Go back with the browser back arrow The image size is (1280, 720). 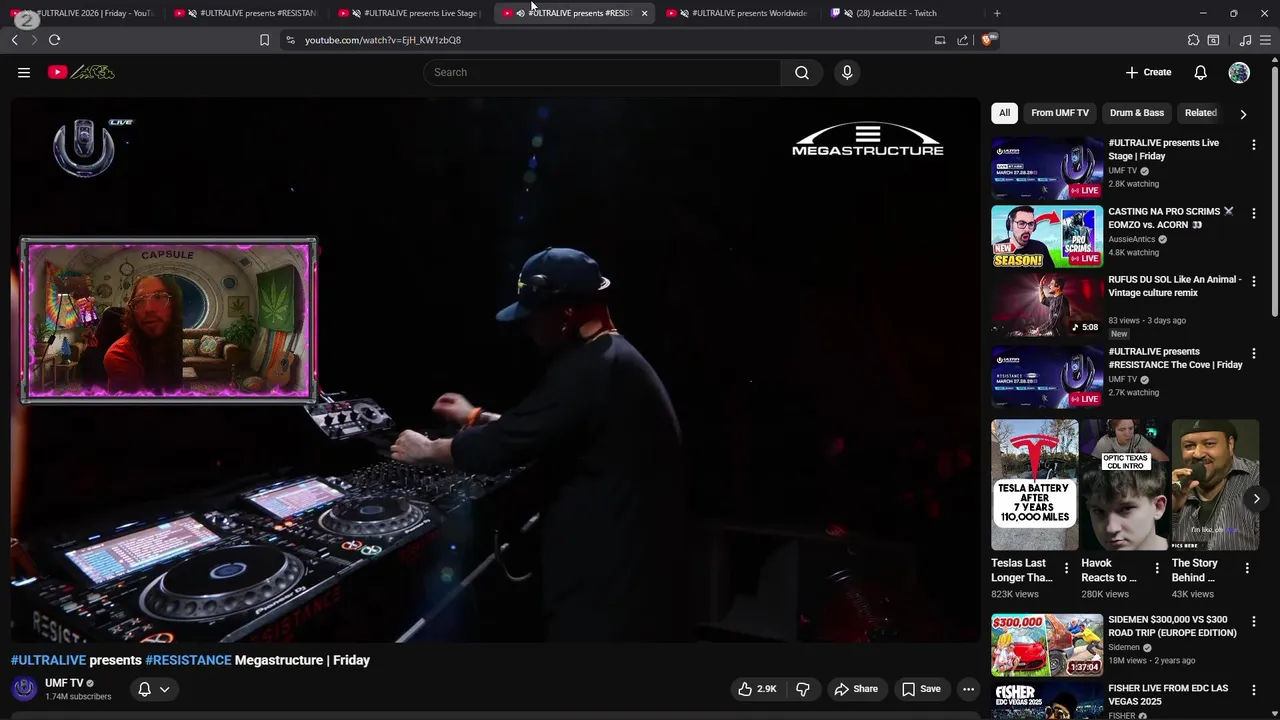(x=14, y=40)
